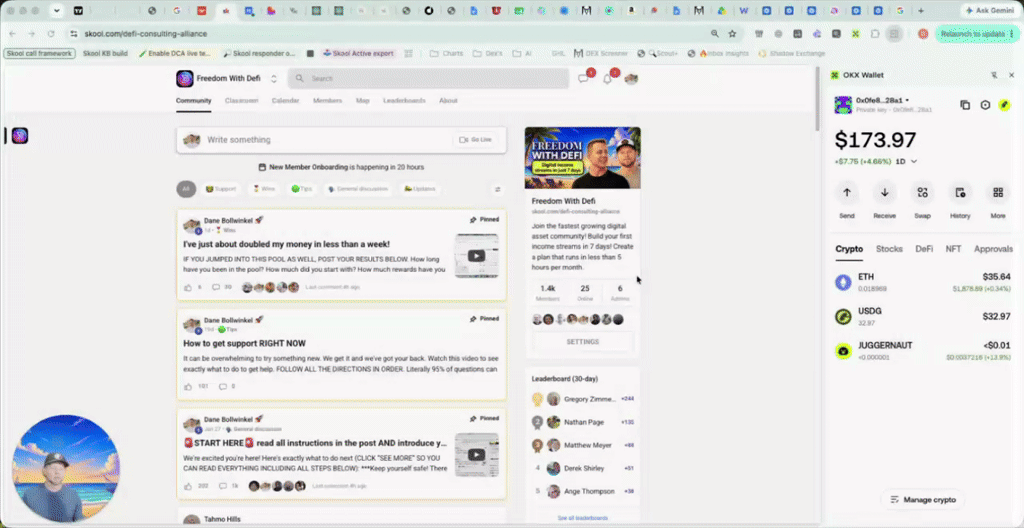
Task: Click the Freedom With Defi logo icon in header
Action: (184, 78)
